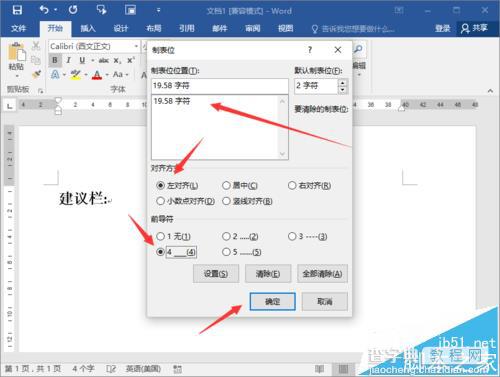The width and height of the screenshot is (500, 377).
Task: Click the 共享 Share button
Action: (475, 28)
